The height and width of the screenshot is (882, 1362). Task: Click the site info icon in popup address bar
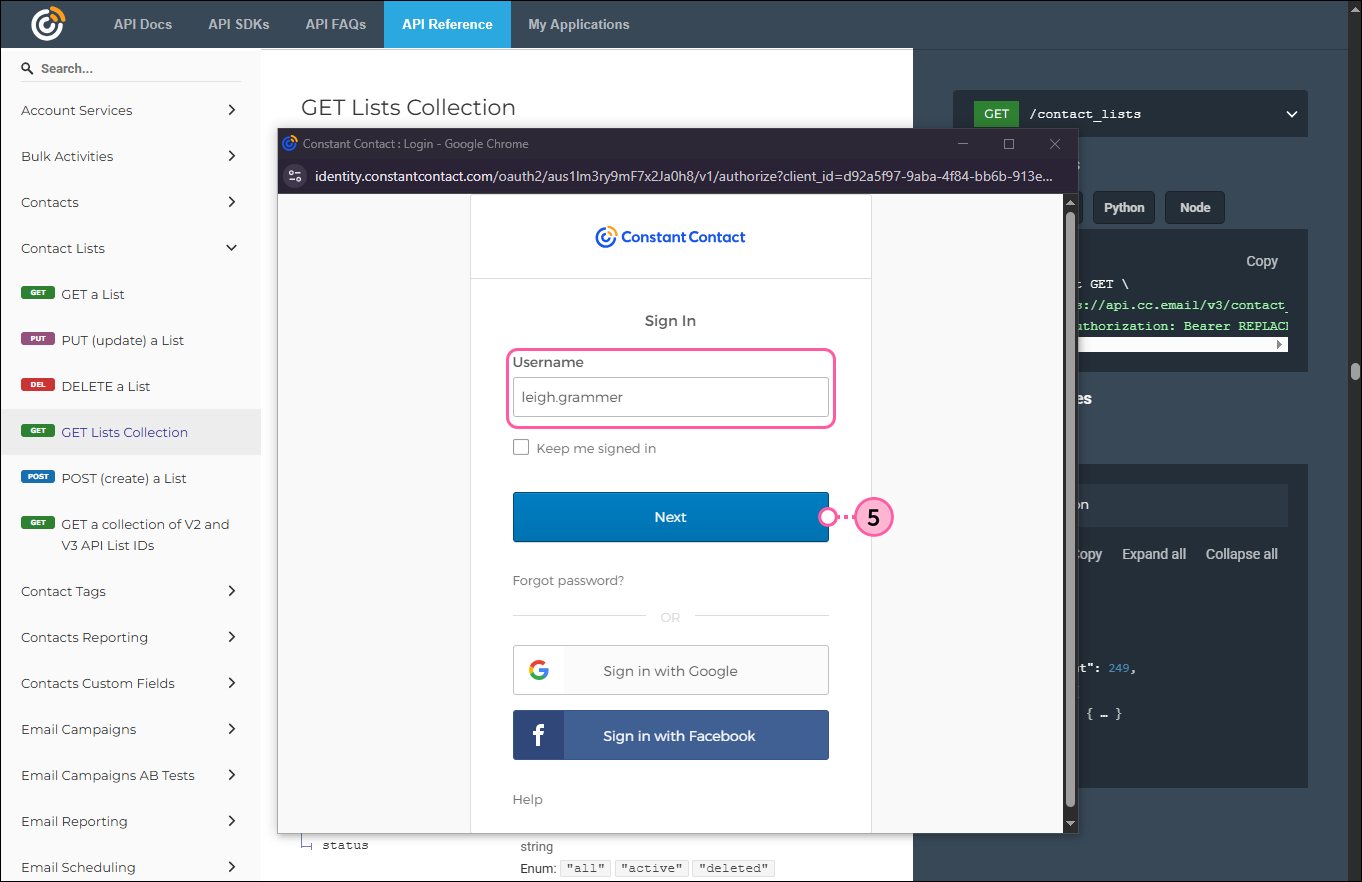click(x=294, y=176)
